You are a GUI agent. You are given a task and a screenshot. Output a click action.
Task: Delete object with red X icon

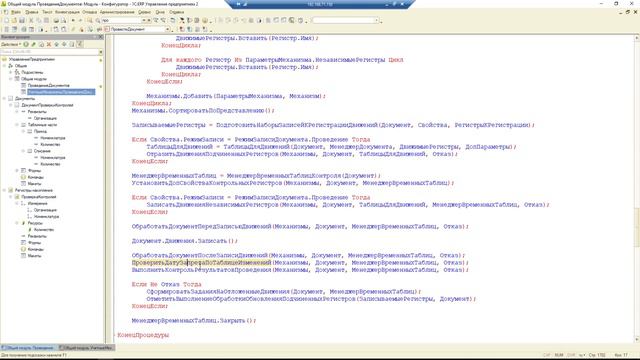click(x=49, y=44)
